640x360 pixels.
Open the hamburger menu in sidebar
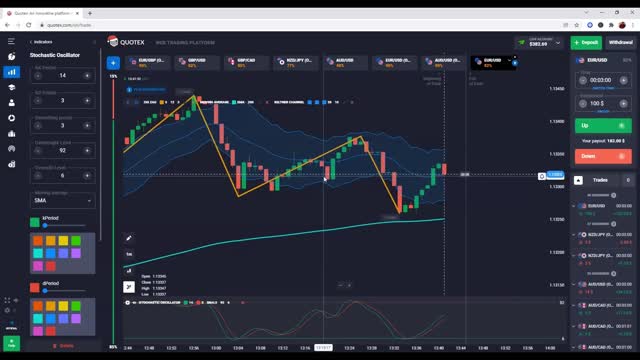[11, 41]
